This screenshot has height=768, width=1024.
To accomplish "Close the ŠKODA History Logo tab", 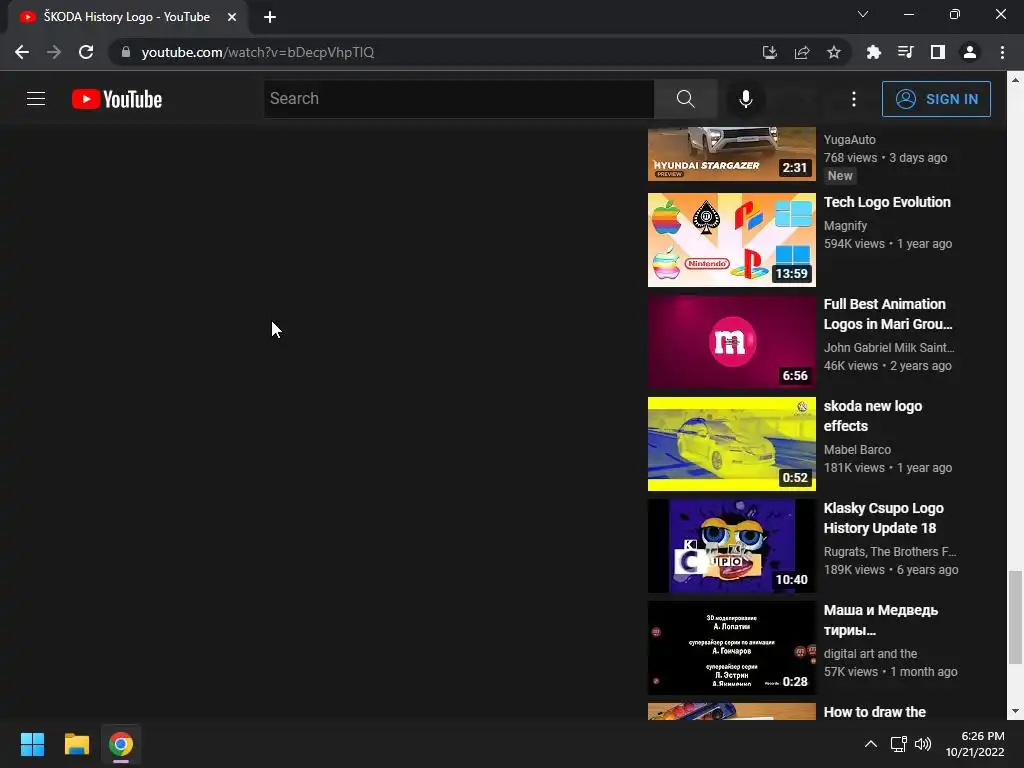I will (x=232, y=17).
